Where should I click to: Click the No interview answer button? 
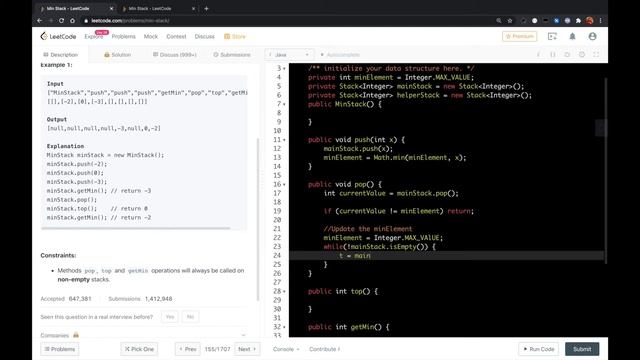click(x=190, y=317)
